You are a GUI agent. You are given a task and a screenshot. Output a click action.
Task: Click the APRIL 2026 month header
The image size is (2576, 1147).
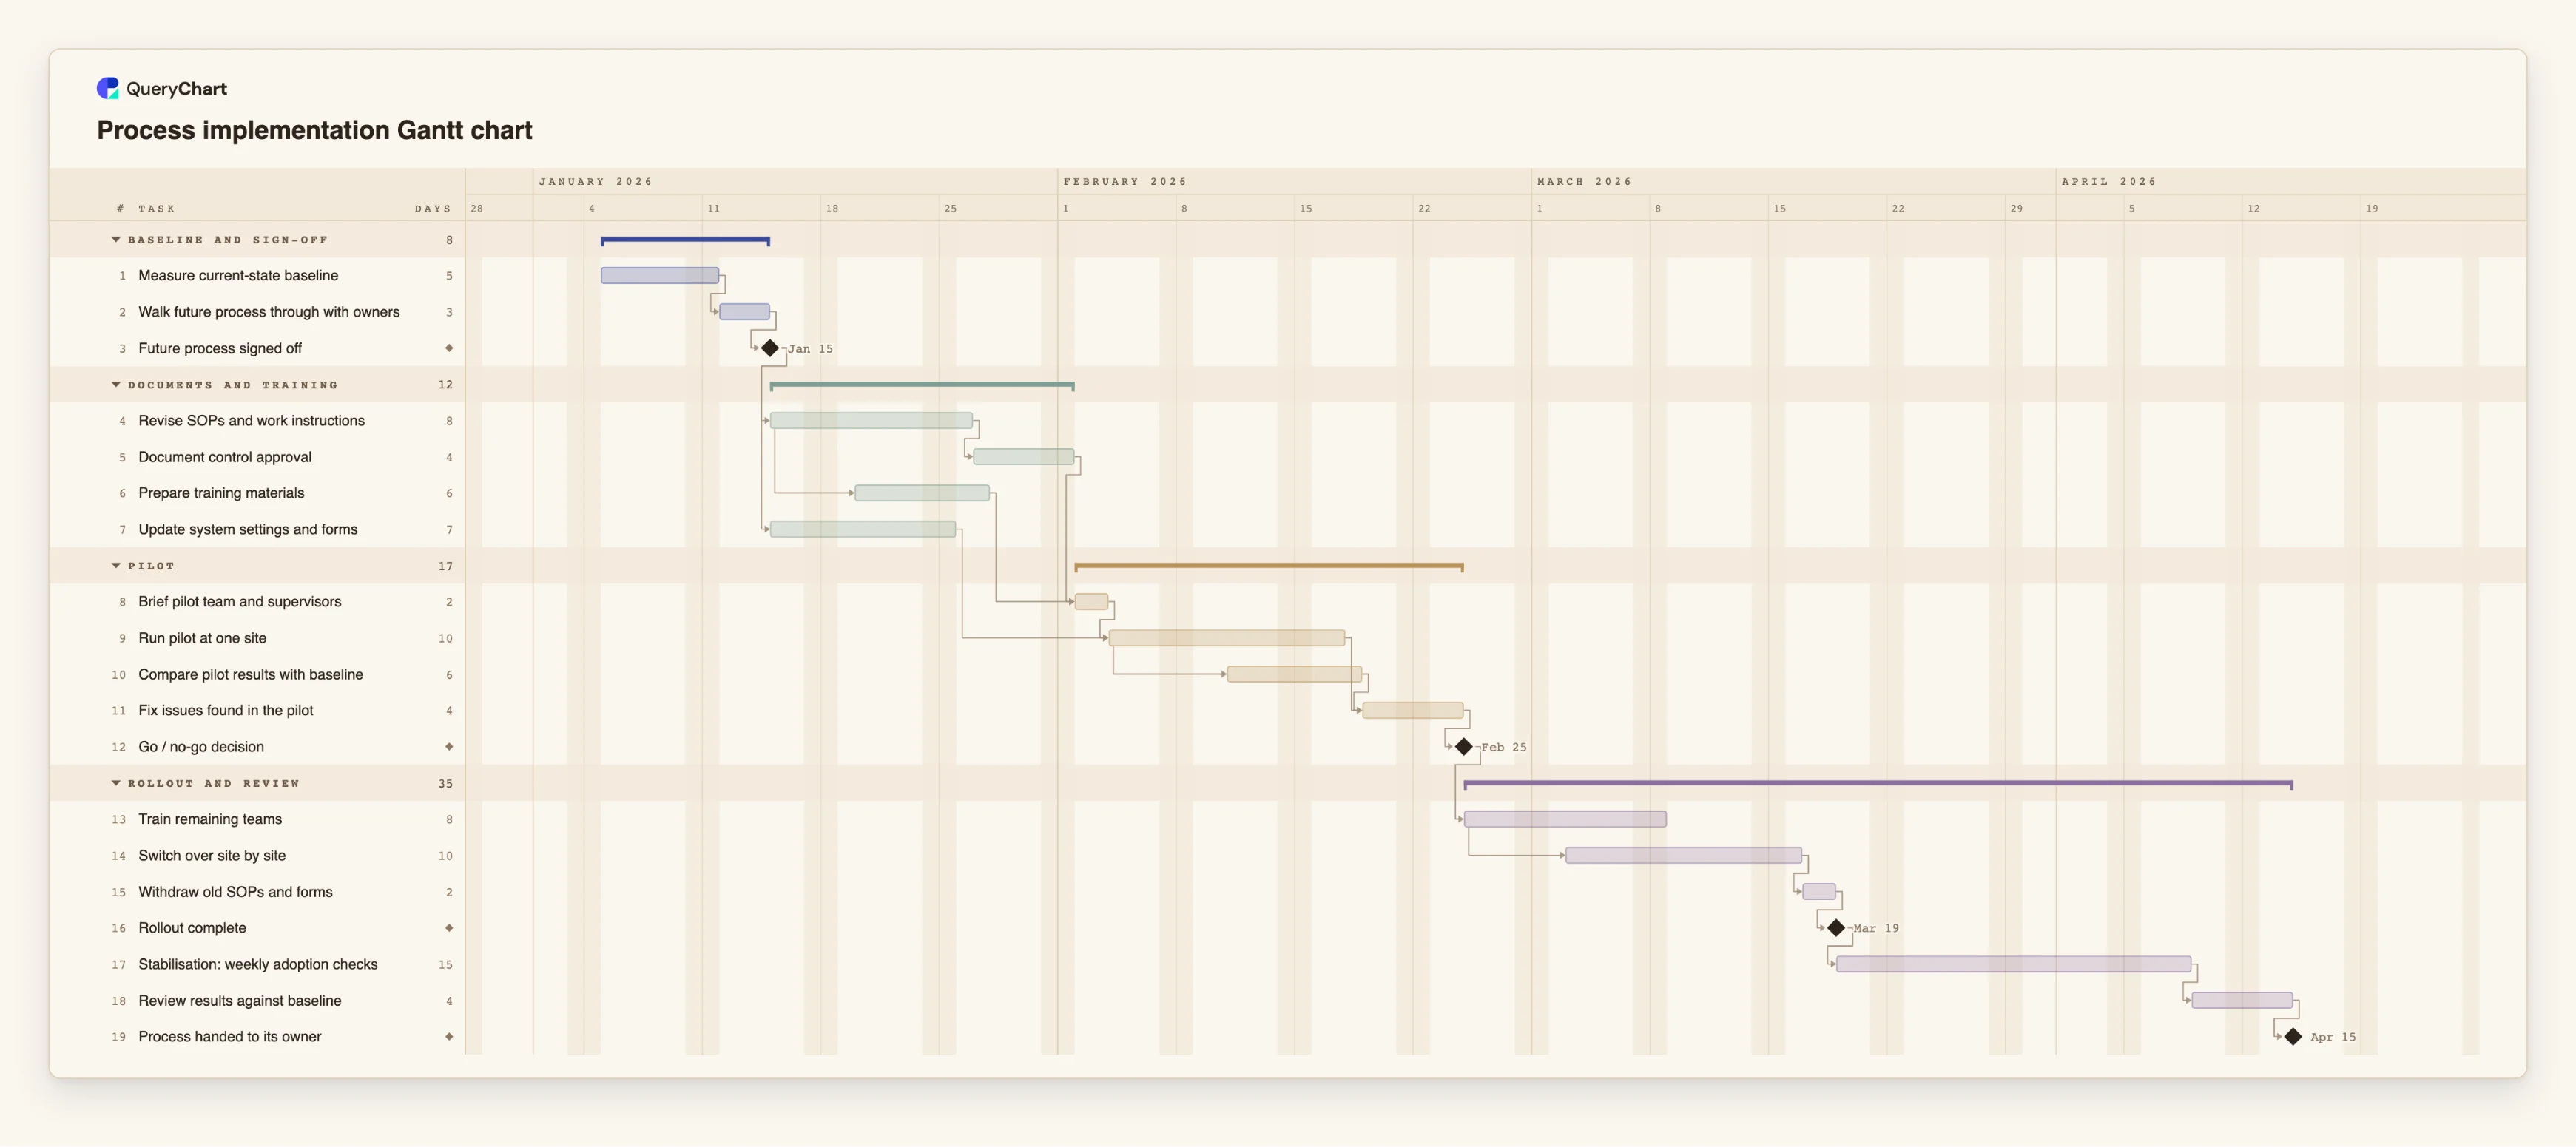click(x=2109, y=182)
